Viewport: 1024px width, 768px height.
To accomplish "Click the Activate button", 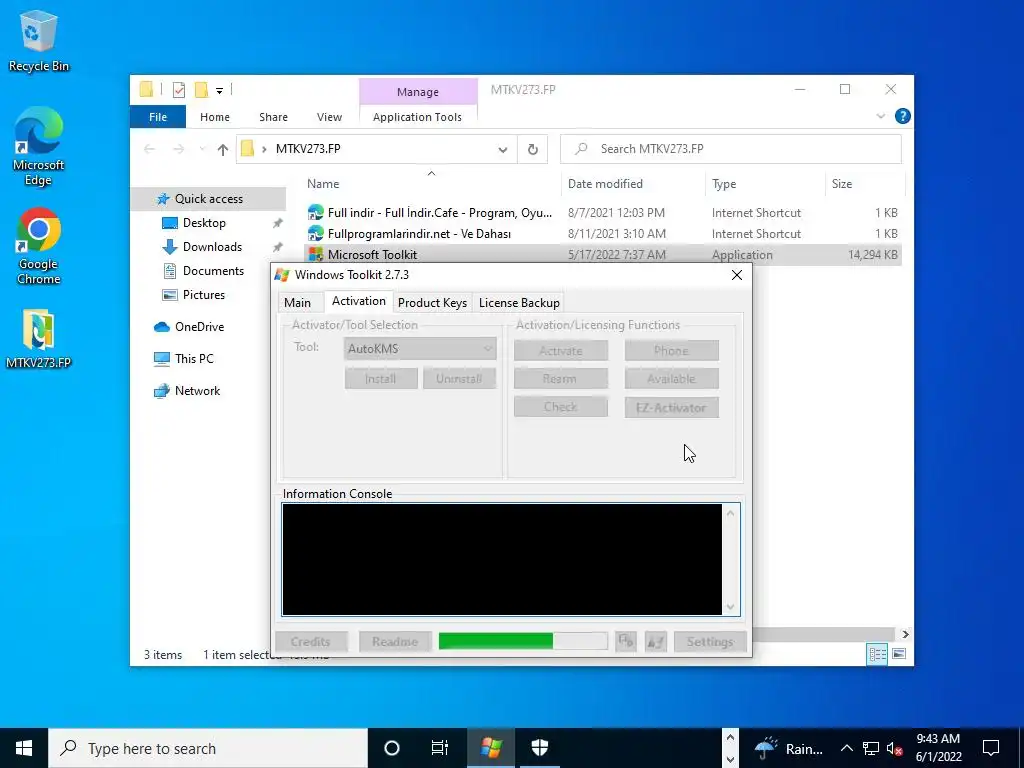I will click(x=560, y=351).
